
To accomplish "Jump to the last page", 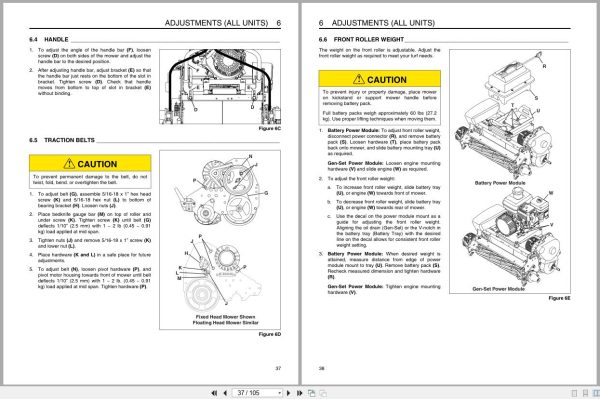I will pos(300,393).
